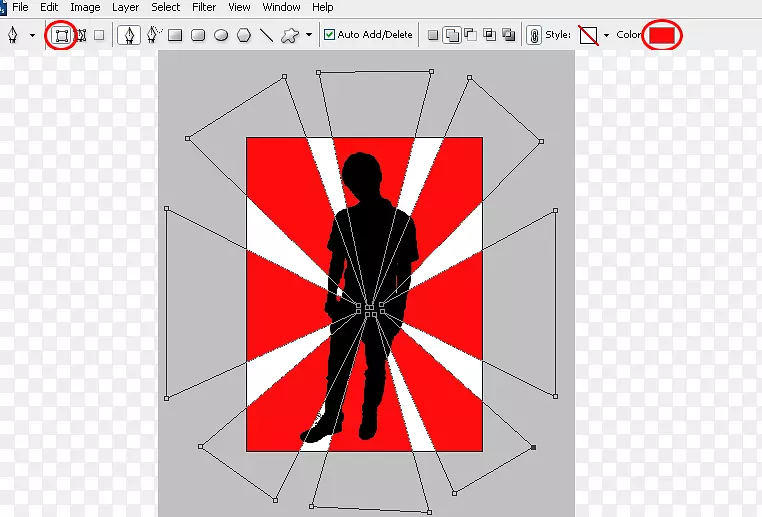Select the Fill pixels mode icon
The width and height of the screenshot is (762, 517).
click(99, 35)
